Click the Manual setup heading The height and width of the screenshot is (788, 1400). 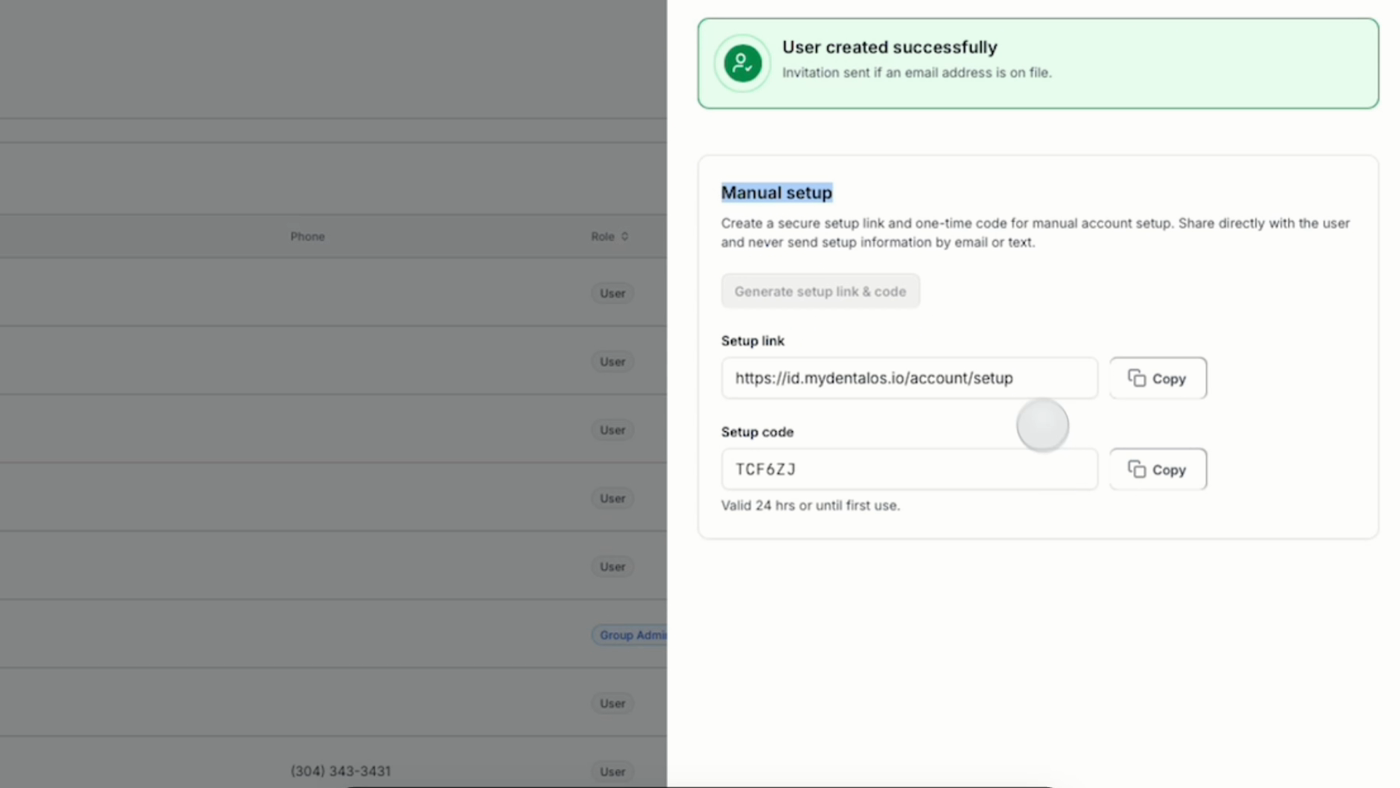pos(777,192)
